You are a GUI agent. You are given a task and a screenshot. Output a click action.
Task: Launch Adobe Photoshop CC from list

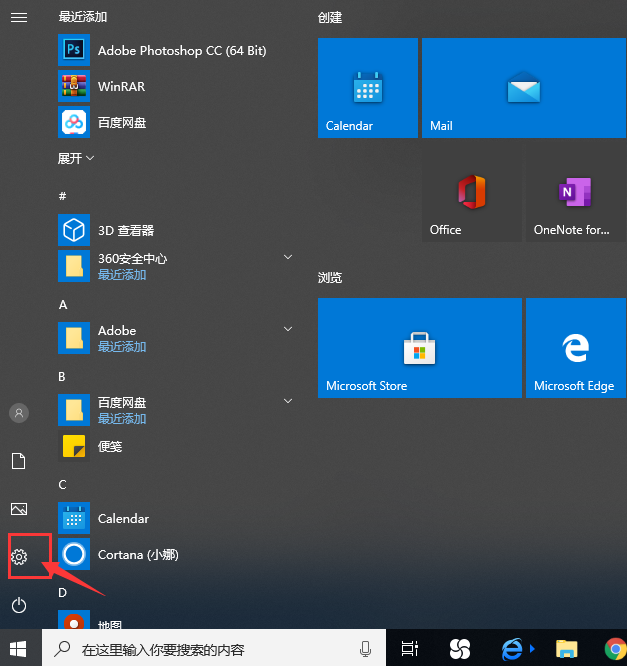pos(180,50)
